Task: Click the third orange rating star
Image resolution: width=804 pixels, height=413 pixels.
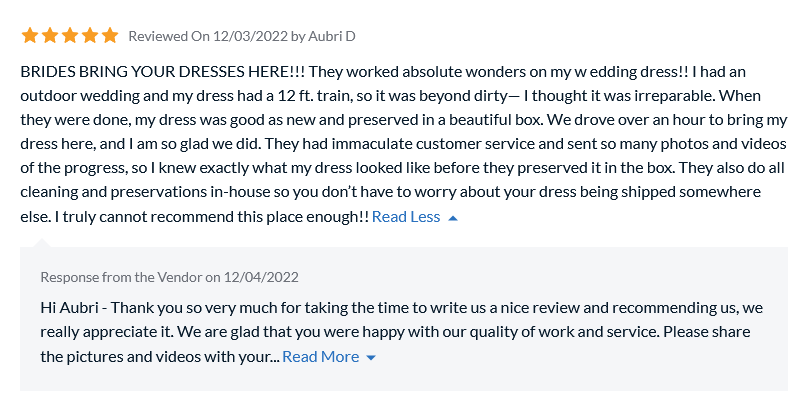Action: (70, 36)
